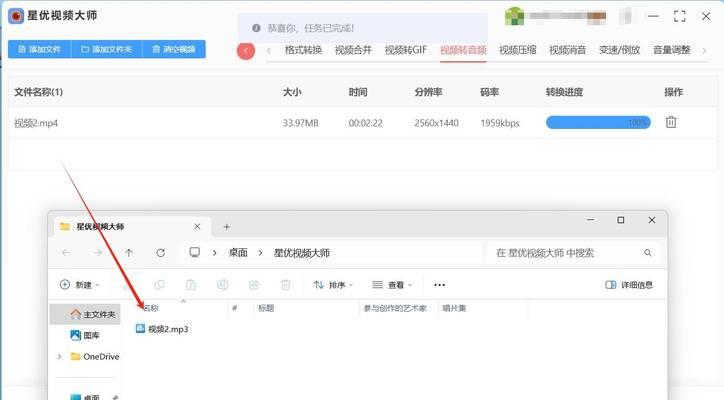724x400 pixels.
Task: Toggle the 详细信息 details pane
Action: tap(629, 285)
